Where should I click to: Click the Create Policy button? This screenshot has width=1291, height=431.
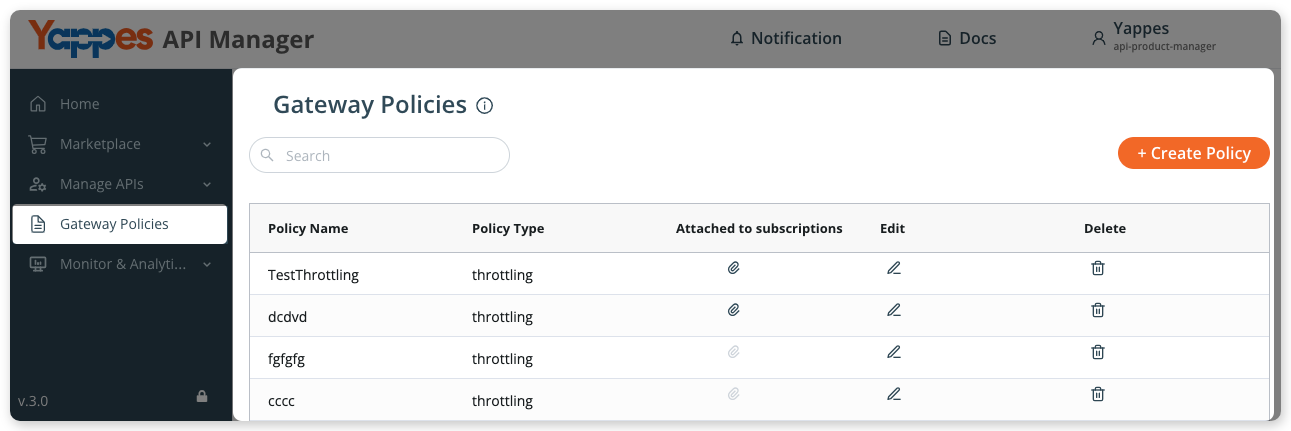point(1193,153)
